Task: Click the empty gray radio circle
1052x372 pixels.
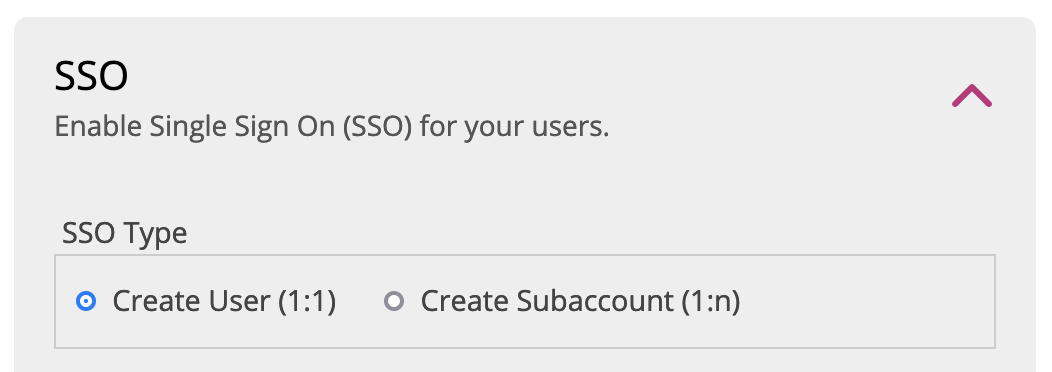Action: tap(394, 301)
